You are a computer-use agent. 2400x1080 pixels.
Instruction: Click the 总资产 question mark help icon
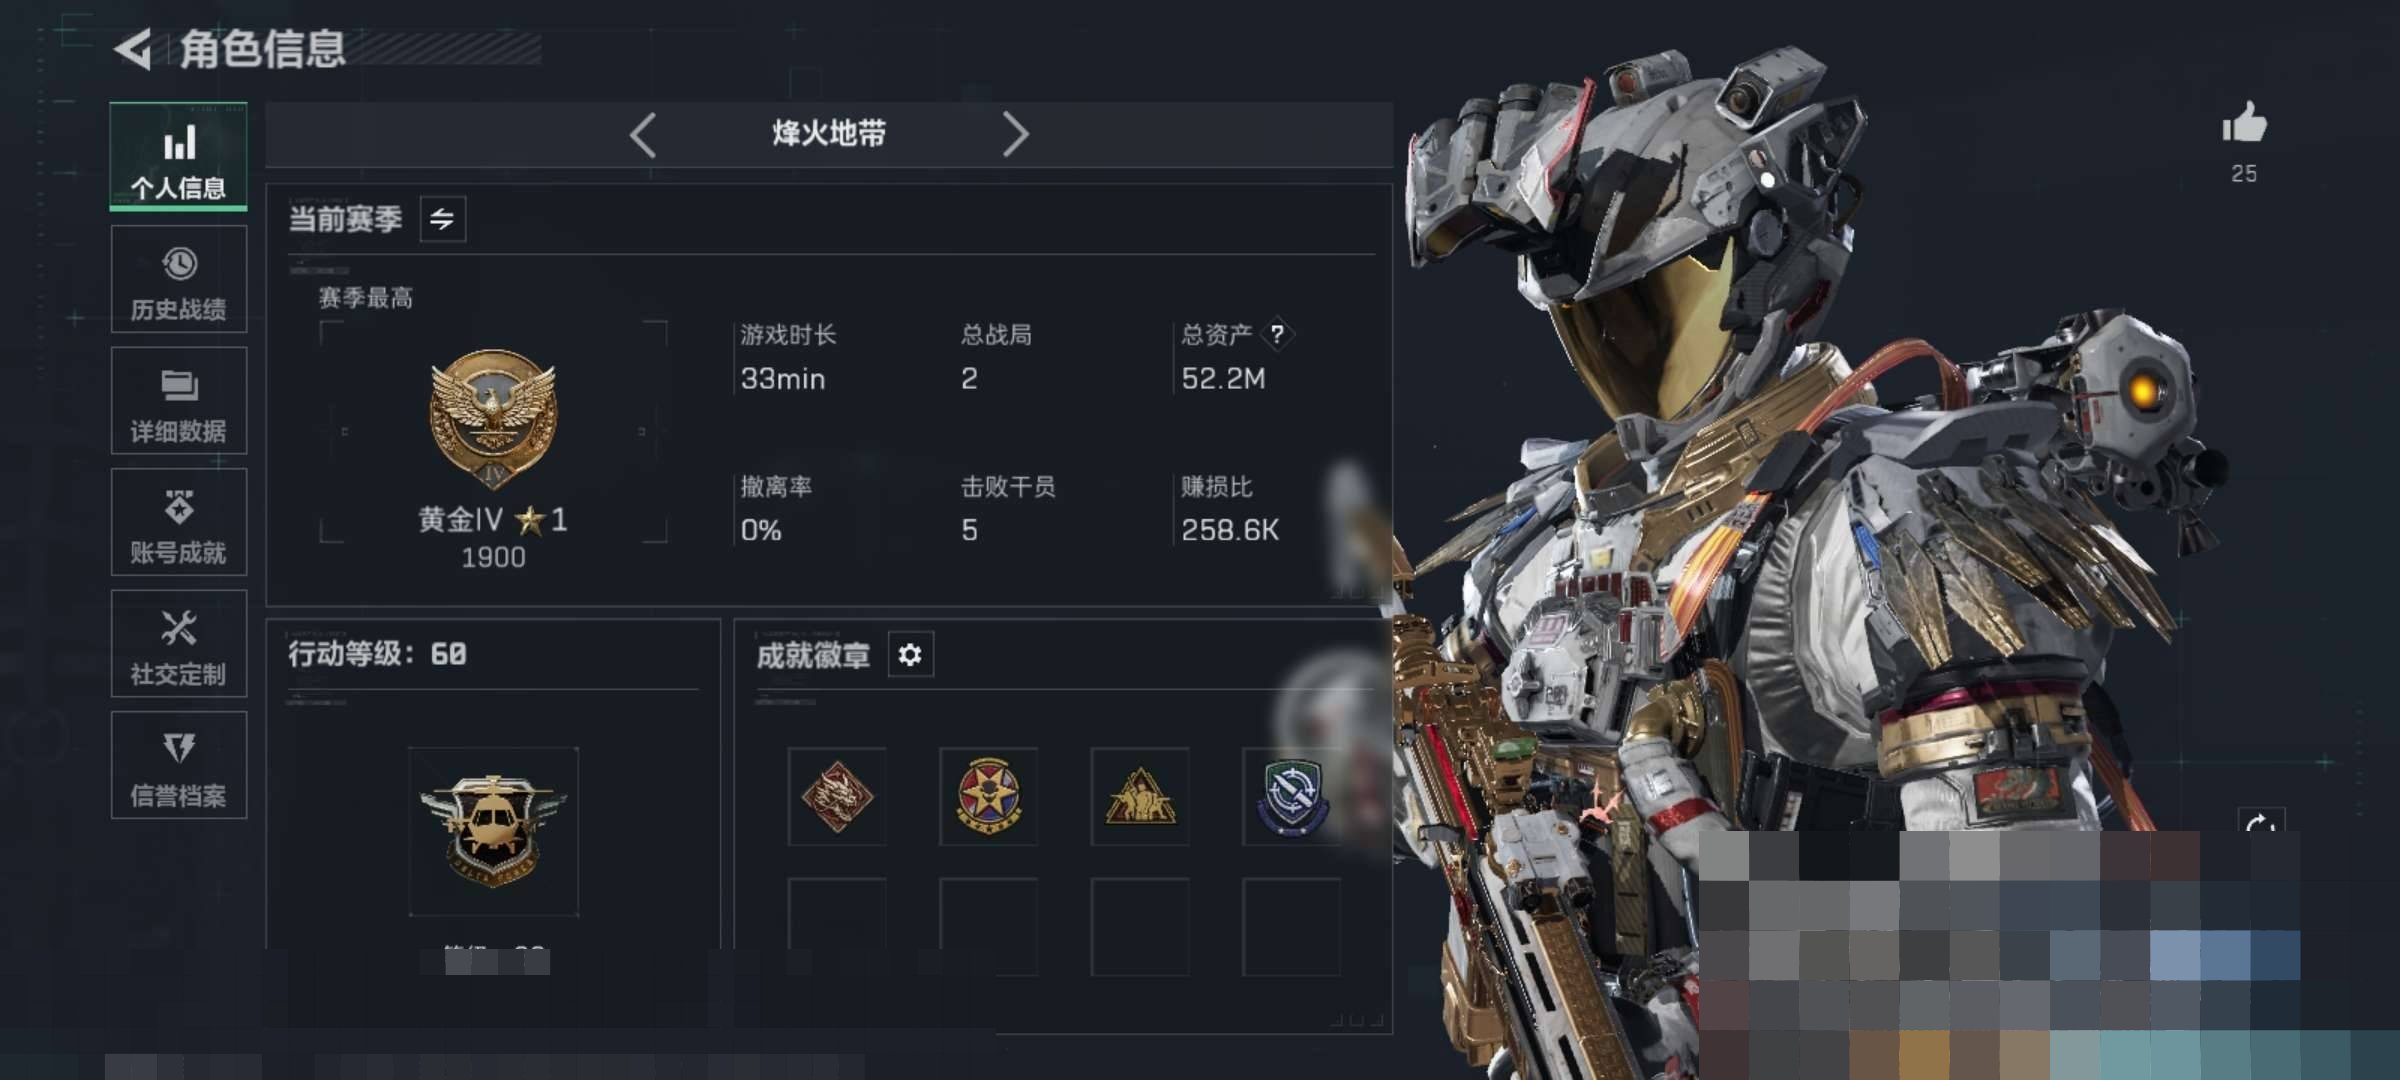click(1277, 334)
